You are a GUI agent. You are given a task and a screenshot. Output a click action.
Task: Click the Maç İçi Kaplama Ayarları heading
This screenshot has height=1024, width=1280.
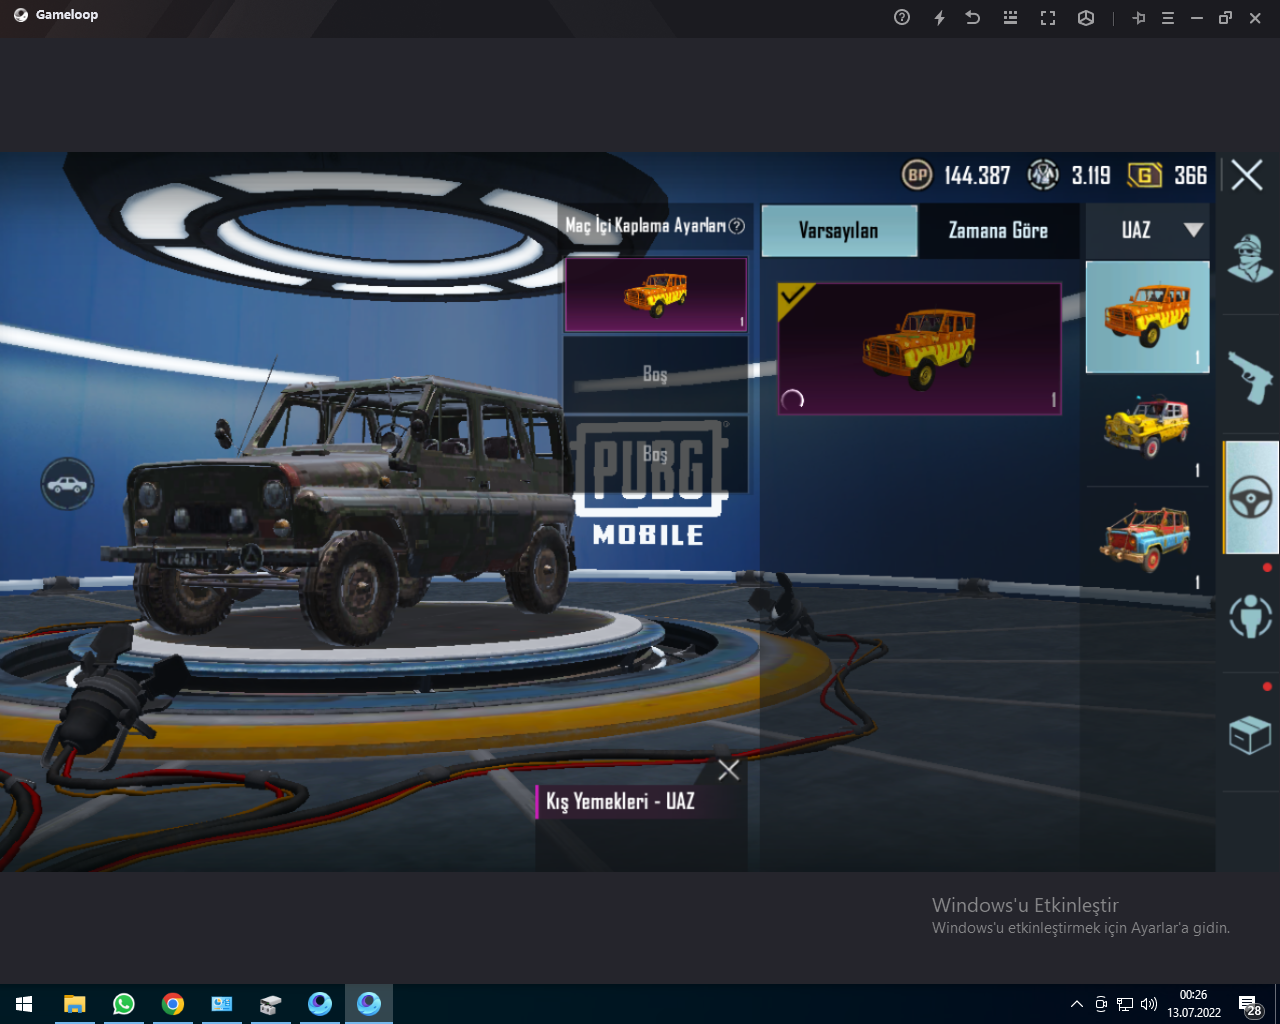646,226
